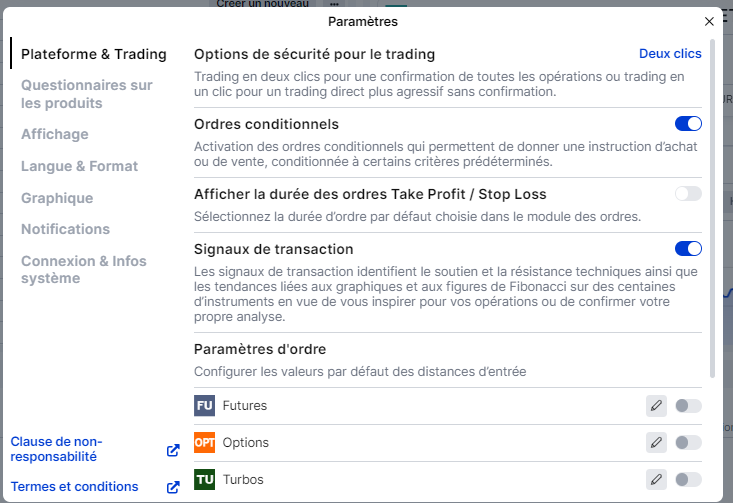Open the Clause de non-responsabilité link
The width and height of the screenshot is (733, 503).
[56, 449]
